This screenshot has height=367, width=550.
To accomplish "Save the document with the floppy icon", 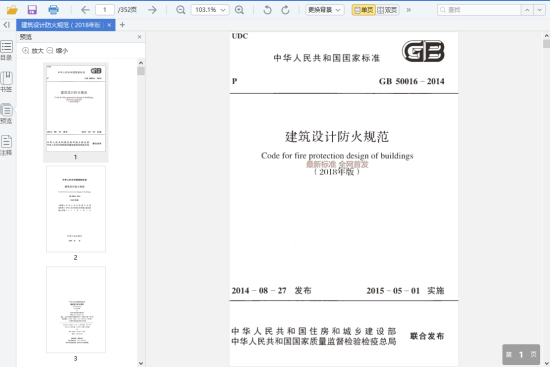I will tap(32, 10).
